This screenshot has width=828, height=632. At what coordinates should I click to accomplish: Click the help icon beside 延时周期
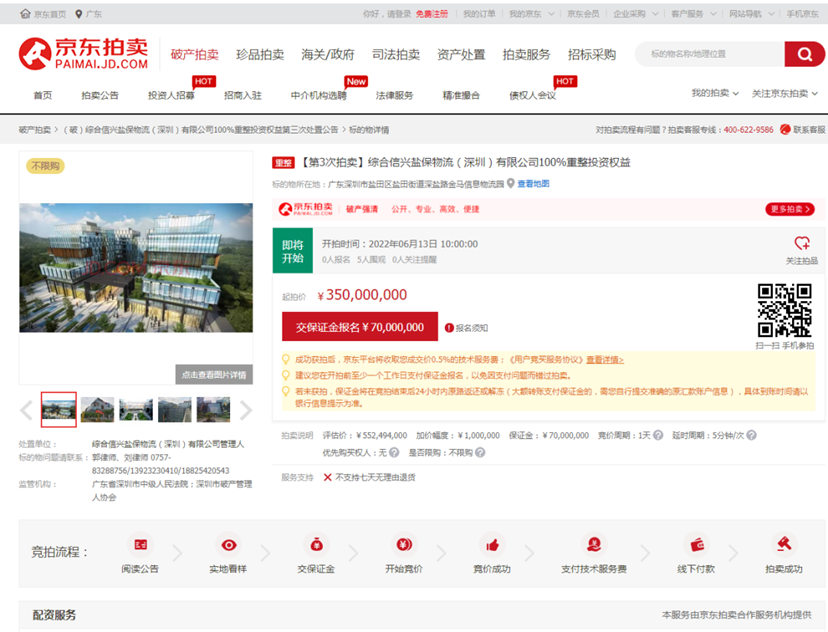pyautogui.click(x=751, y=435)
